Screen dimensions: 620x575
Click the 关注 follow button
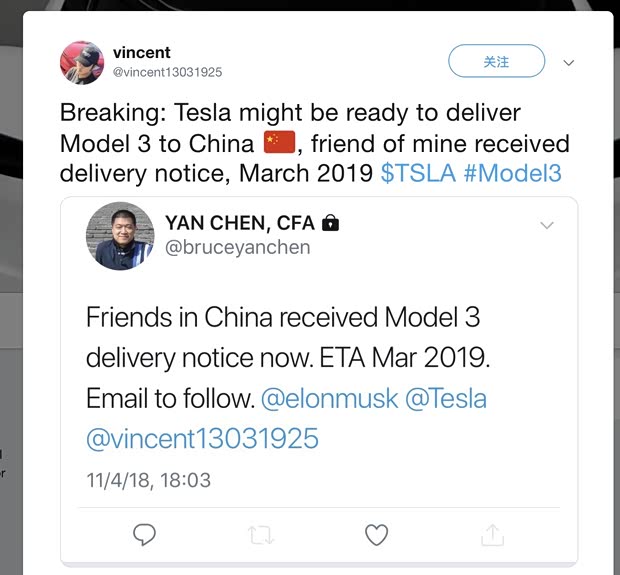(496, 61)
